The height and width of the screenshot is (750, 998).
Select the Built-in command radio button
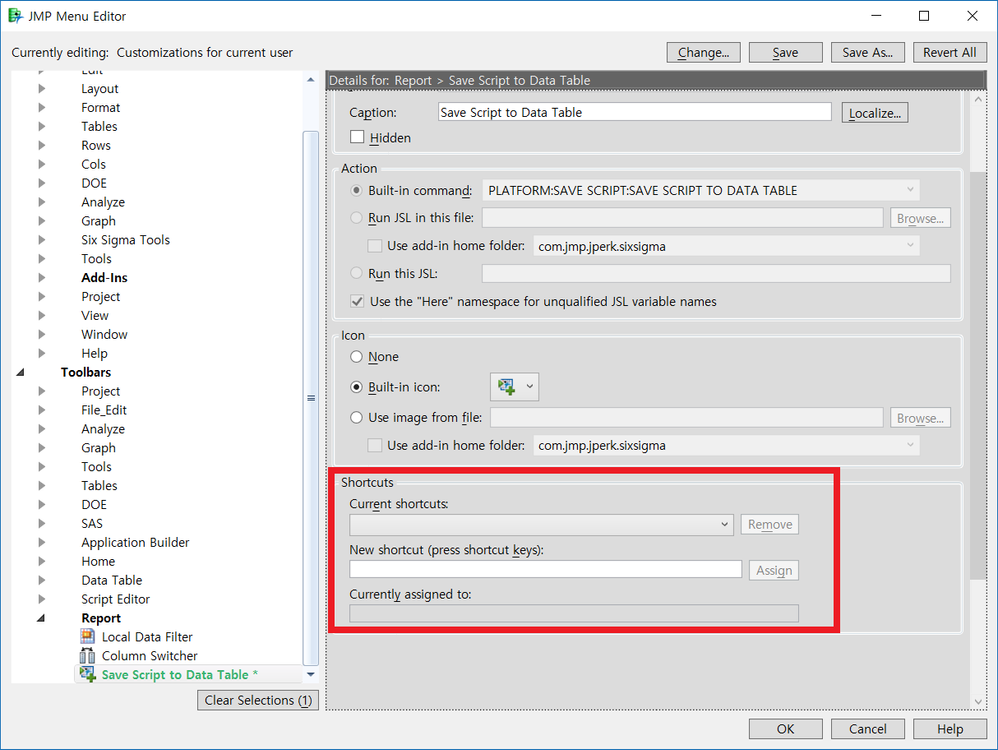pyautogui.click(x=356, y=190)
